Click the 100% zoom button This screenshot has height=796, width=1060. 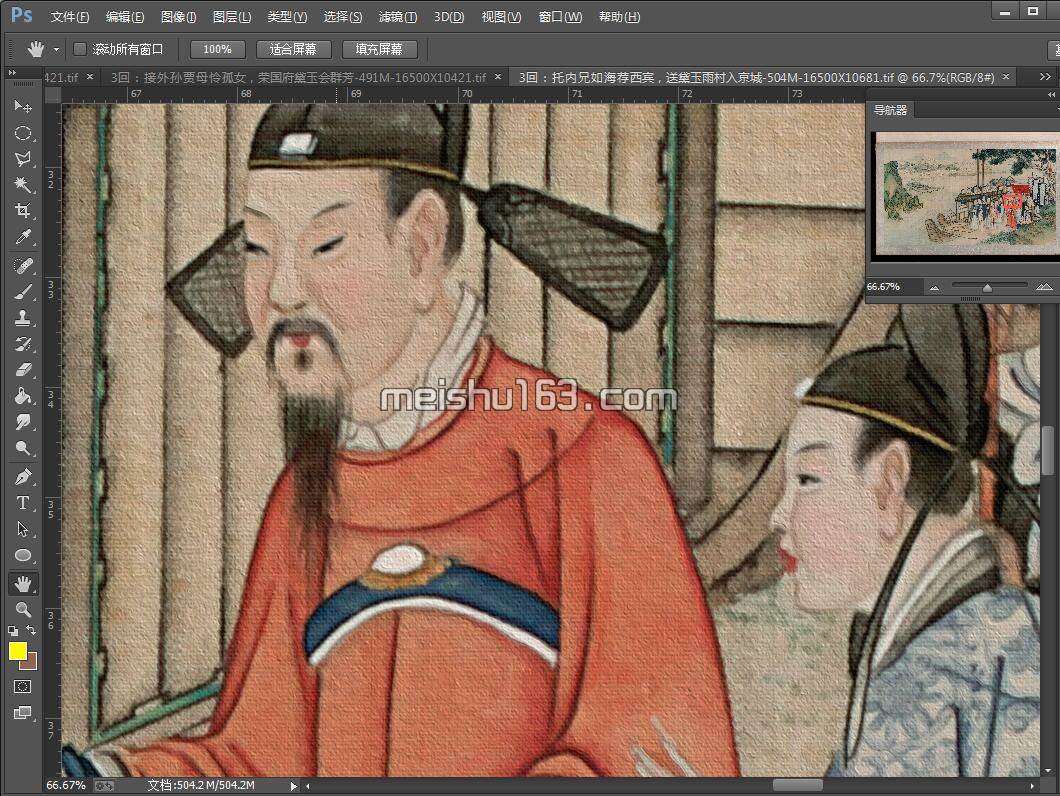(217, 49)
